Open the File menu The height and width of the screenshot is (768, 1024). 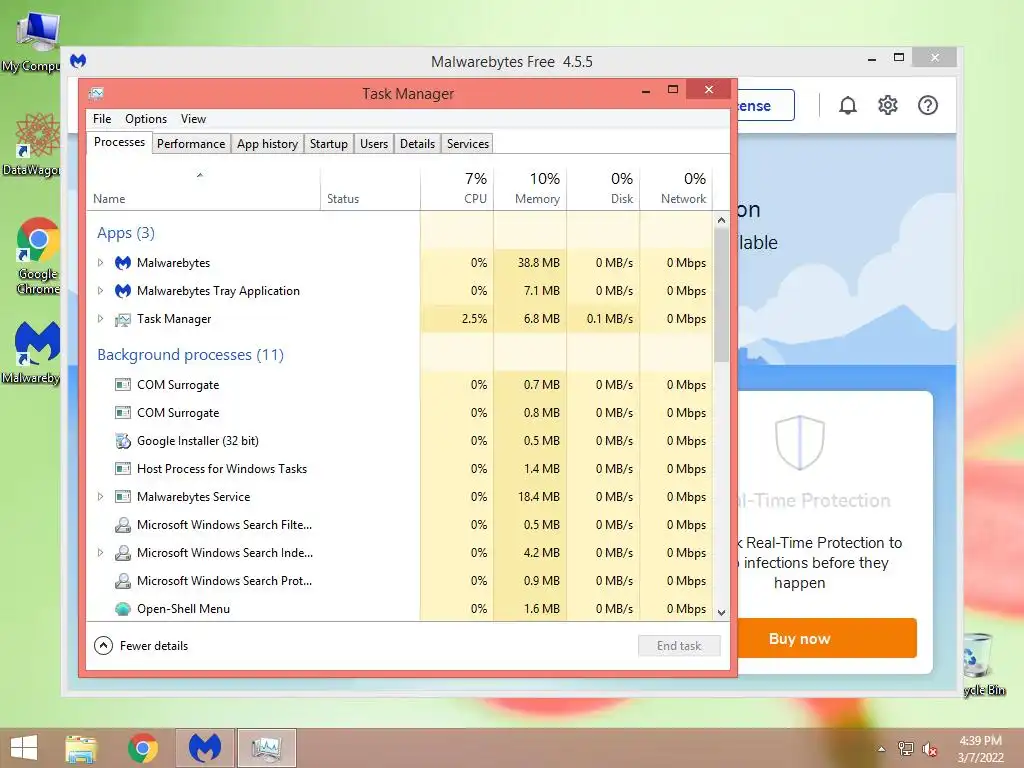[x=102, y=119]
